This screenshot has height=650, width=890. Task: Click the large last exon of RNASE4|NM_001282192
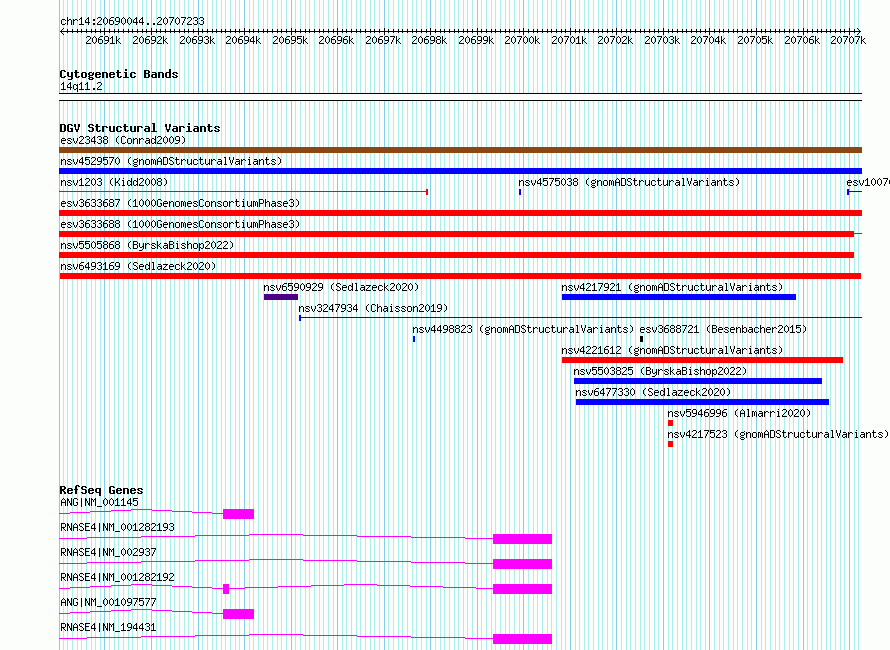(x=522, y=589)
